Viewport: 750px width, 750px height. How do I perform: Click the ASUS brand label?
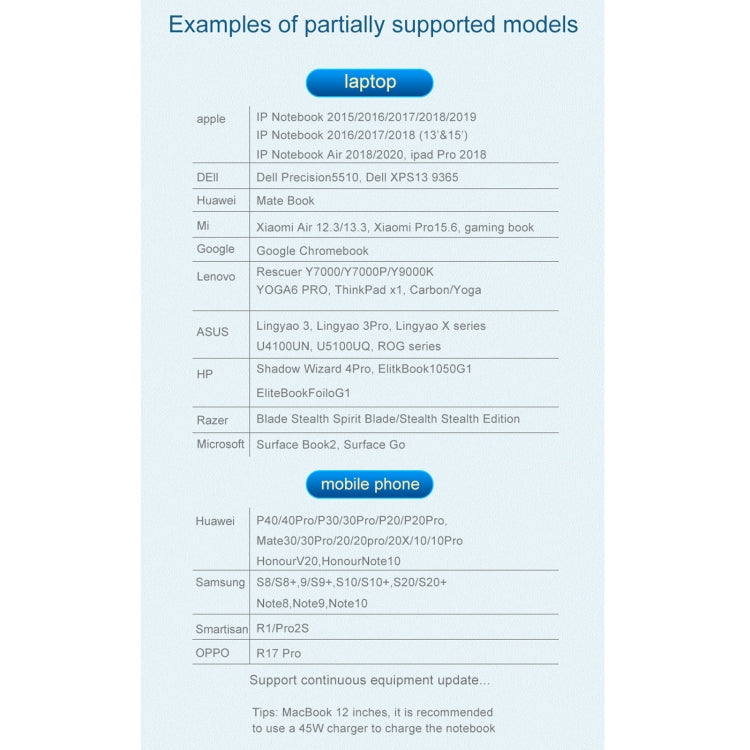click(x=212, y=332)
